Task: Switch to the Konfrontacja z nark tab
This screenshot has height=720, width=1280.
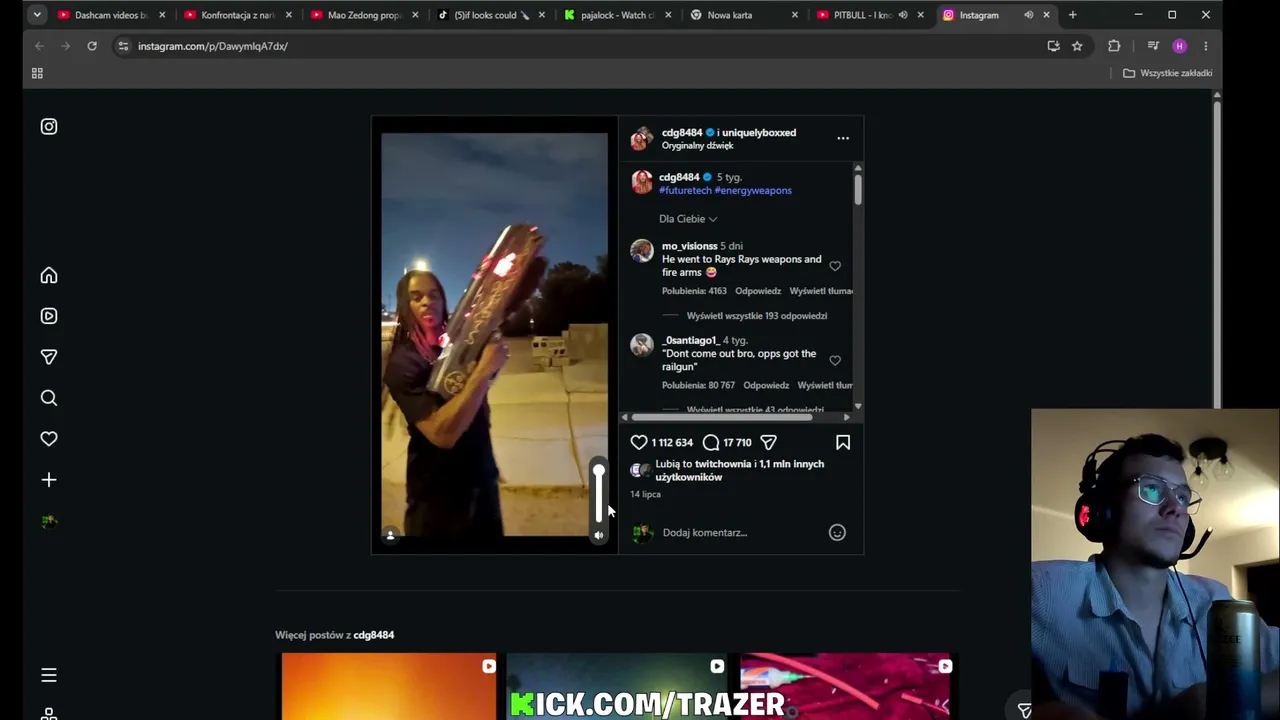Action: [237, 15]
